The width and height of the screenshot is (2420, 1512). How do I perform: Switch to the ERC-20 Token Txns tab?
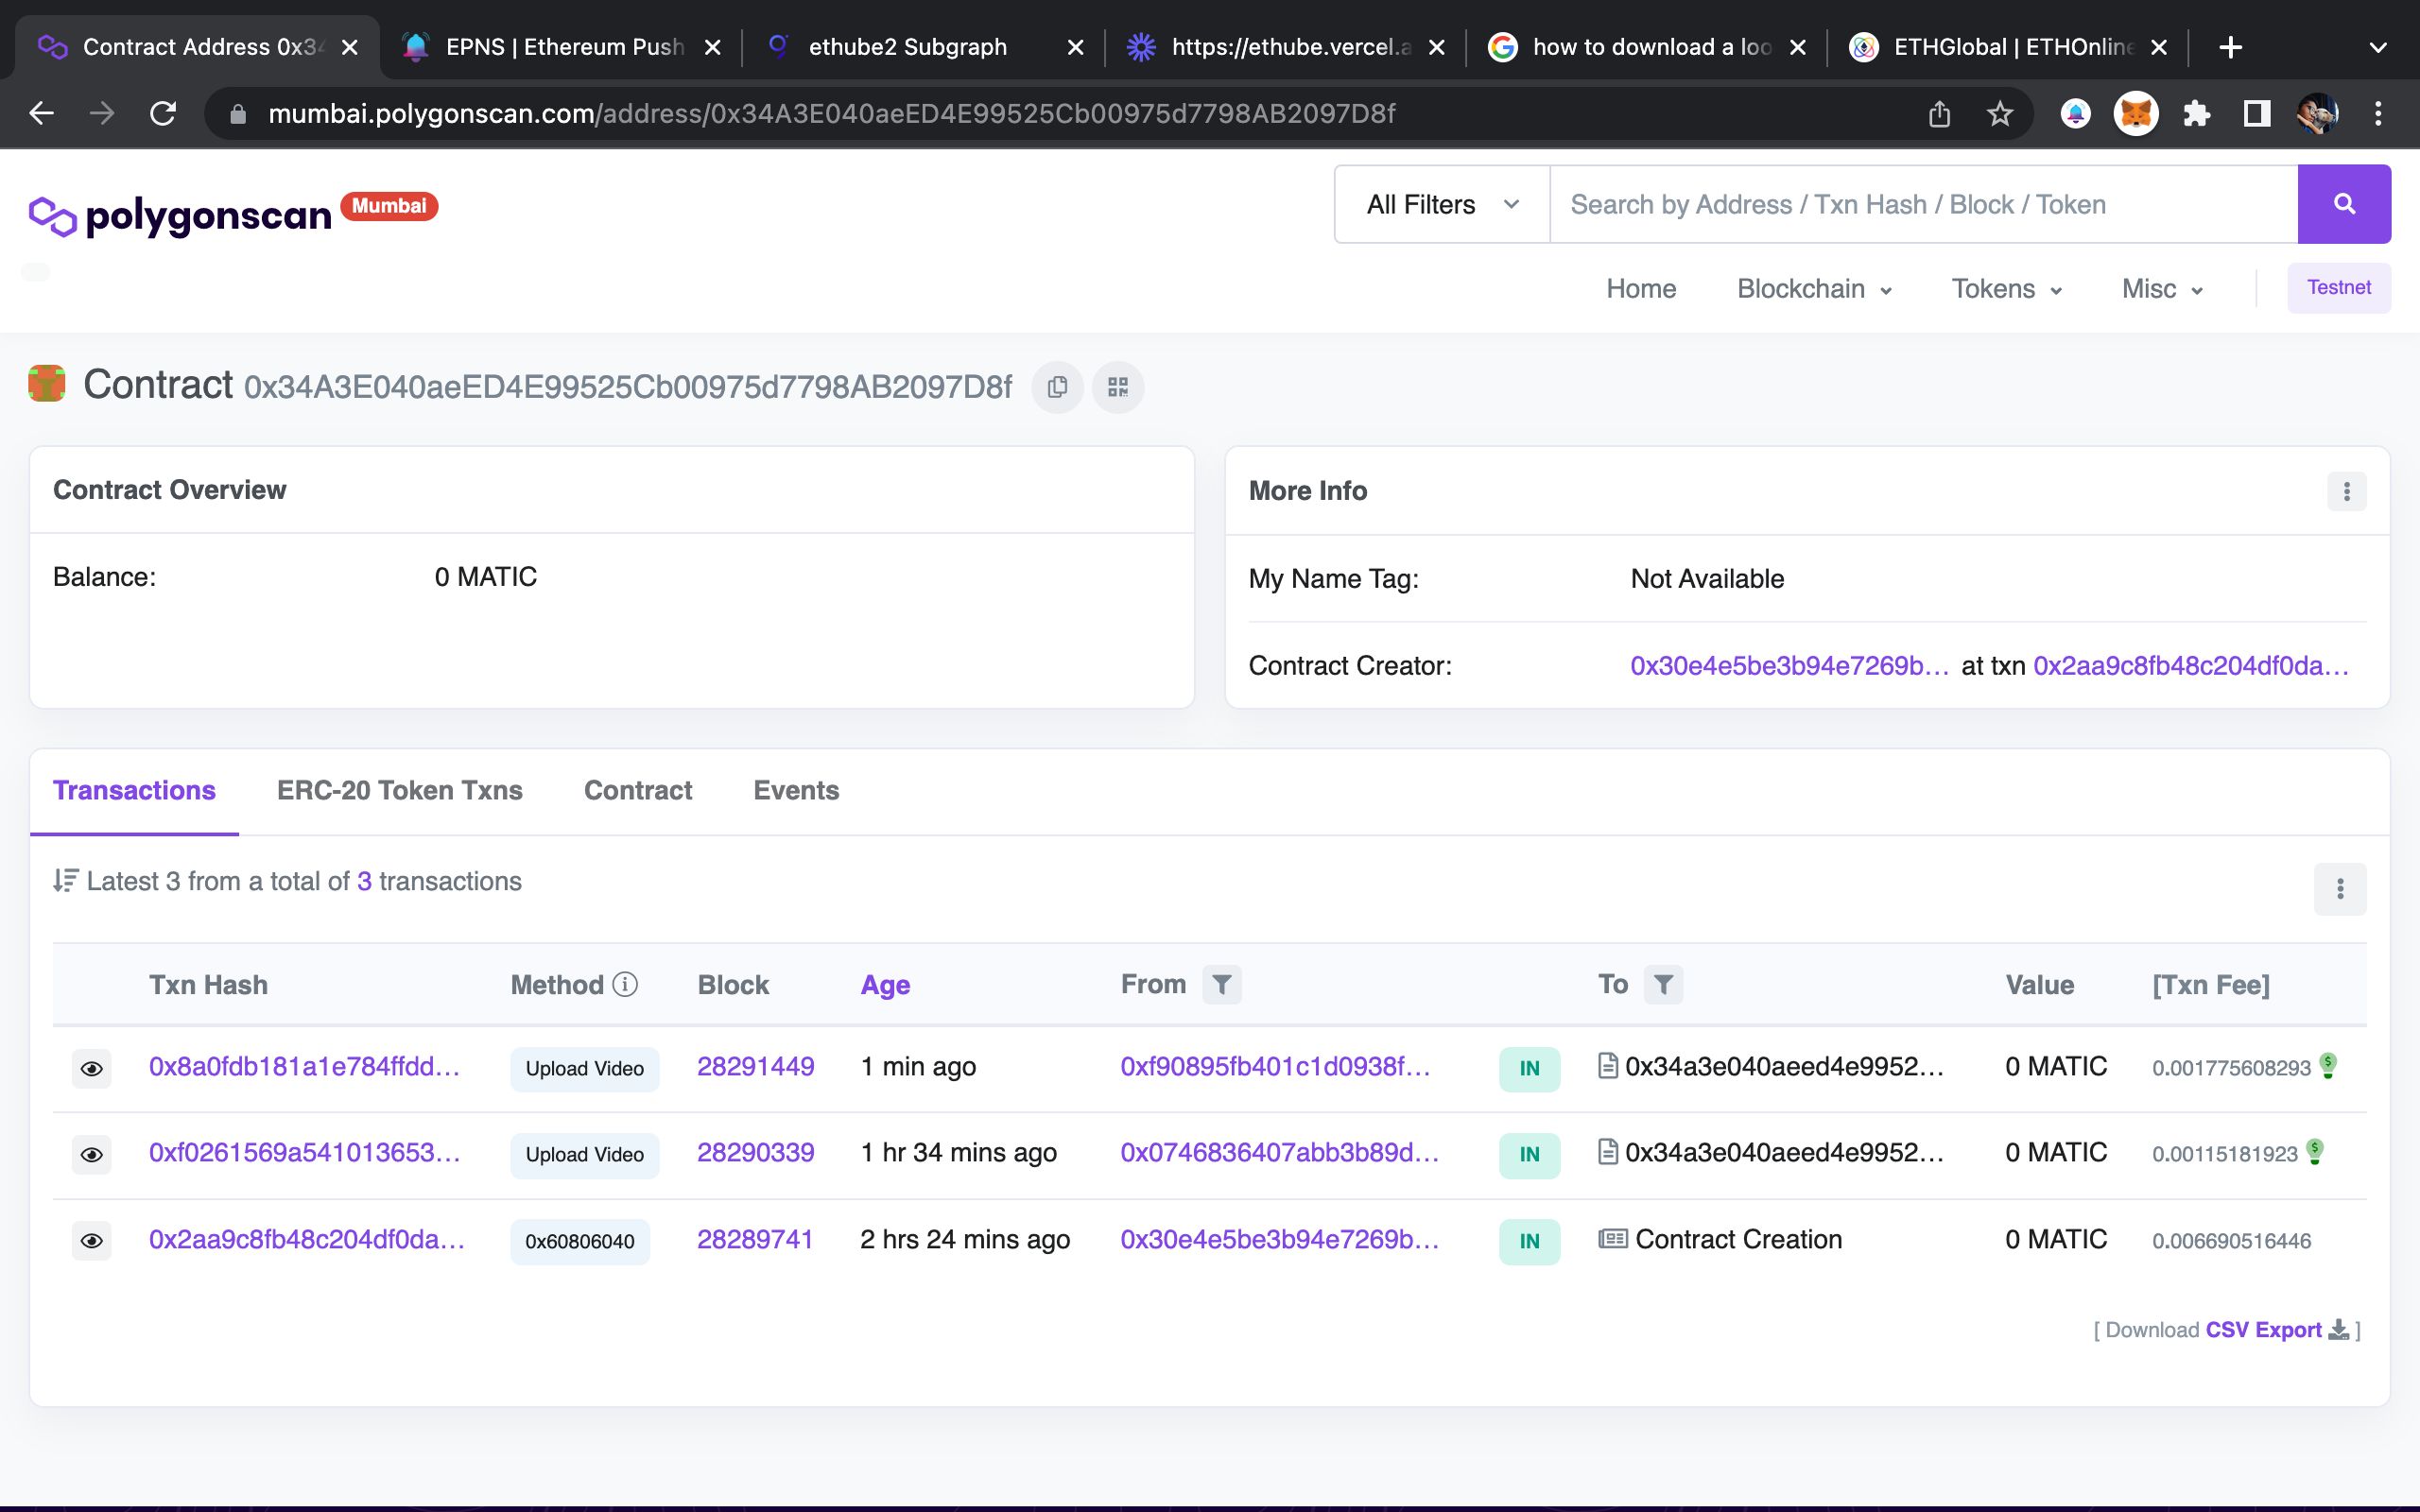tap(399, 791)
